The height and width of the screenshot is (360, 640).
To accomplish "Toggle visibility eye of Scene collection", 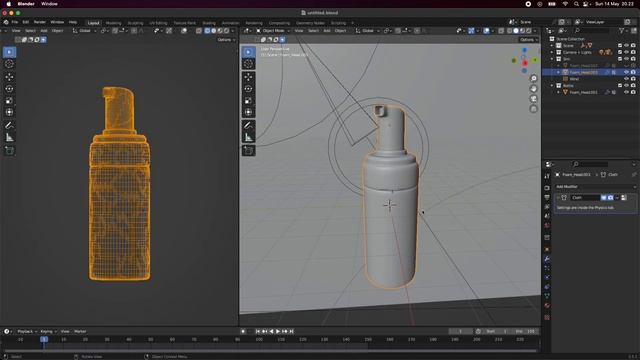I will coord(627,46).
